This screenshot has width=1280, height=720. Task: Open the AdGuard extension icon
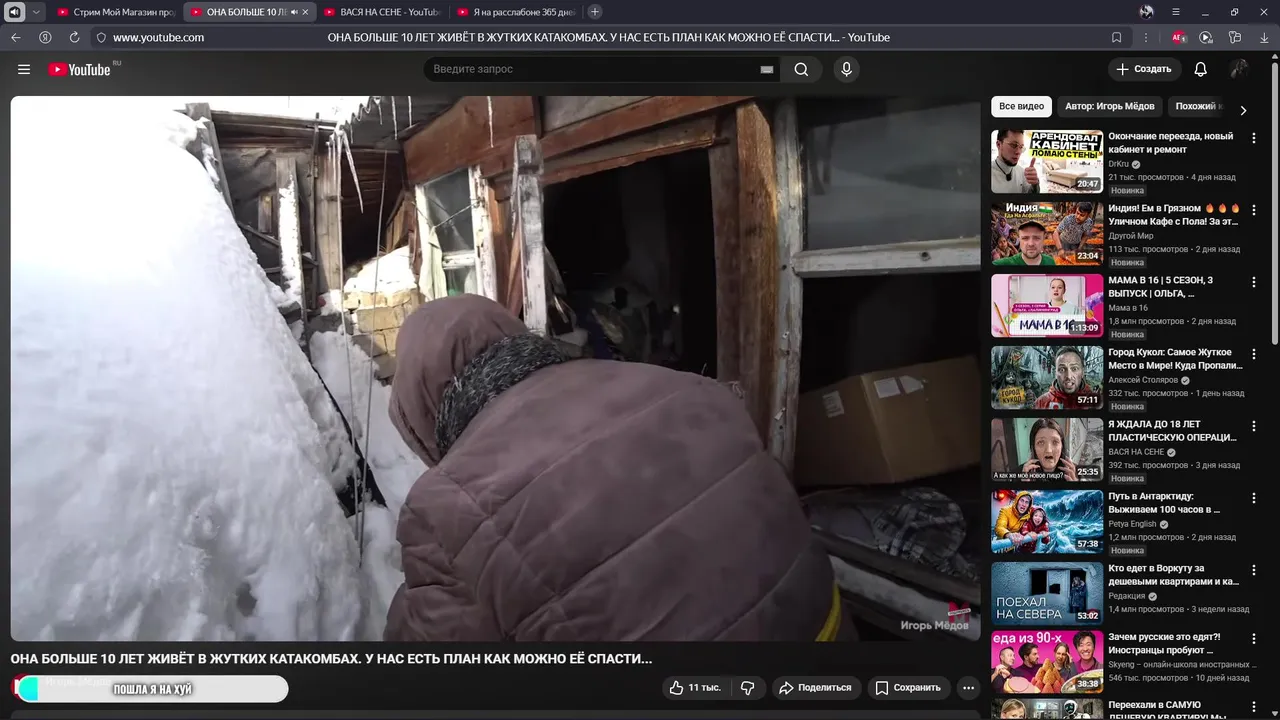coord(1179,37)
